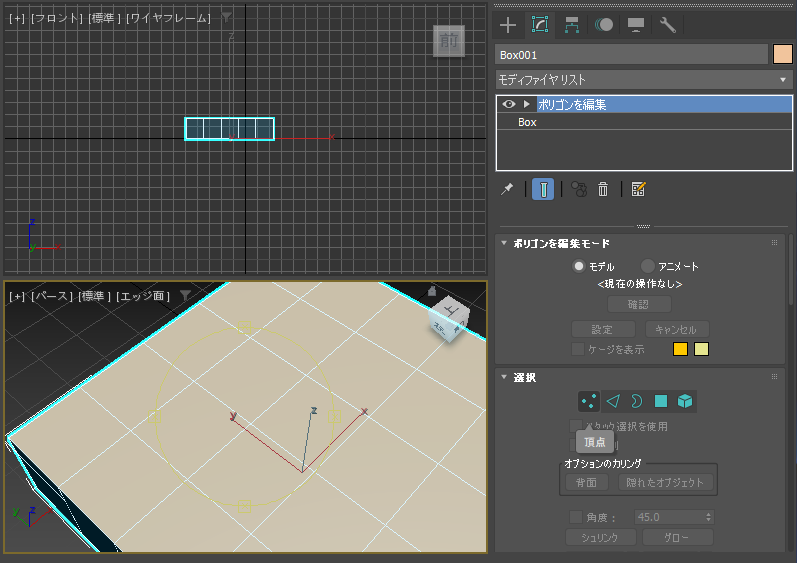Screen dimensions: 797x563
Task: Open Configure Modifier Sets icon
Action: 638,190
